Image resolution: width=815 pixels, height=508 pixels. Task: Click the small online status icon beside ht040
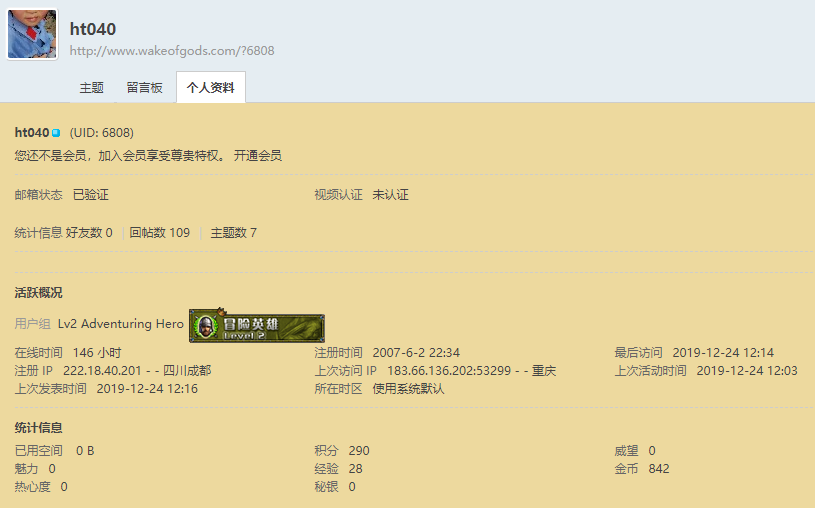point(56,133)
